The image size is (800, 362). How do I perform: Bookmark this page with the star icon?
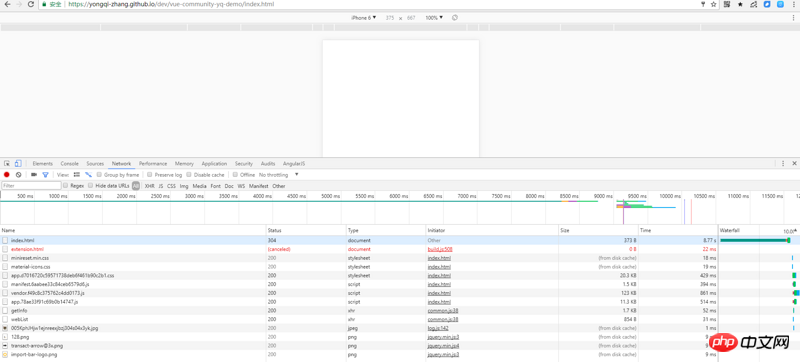[713, 4]
